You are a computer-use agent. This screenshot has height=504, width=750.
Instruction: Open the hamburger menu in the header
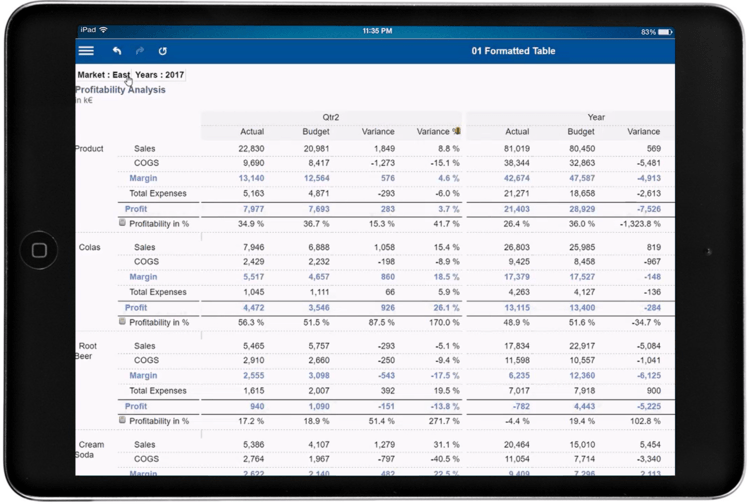86,51
